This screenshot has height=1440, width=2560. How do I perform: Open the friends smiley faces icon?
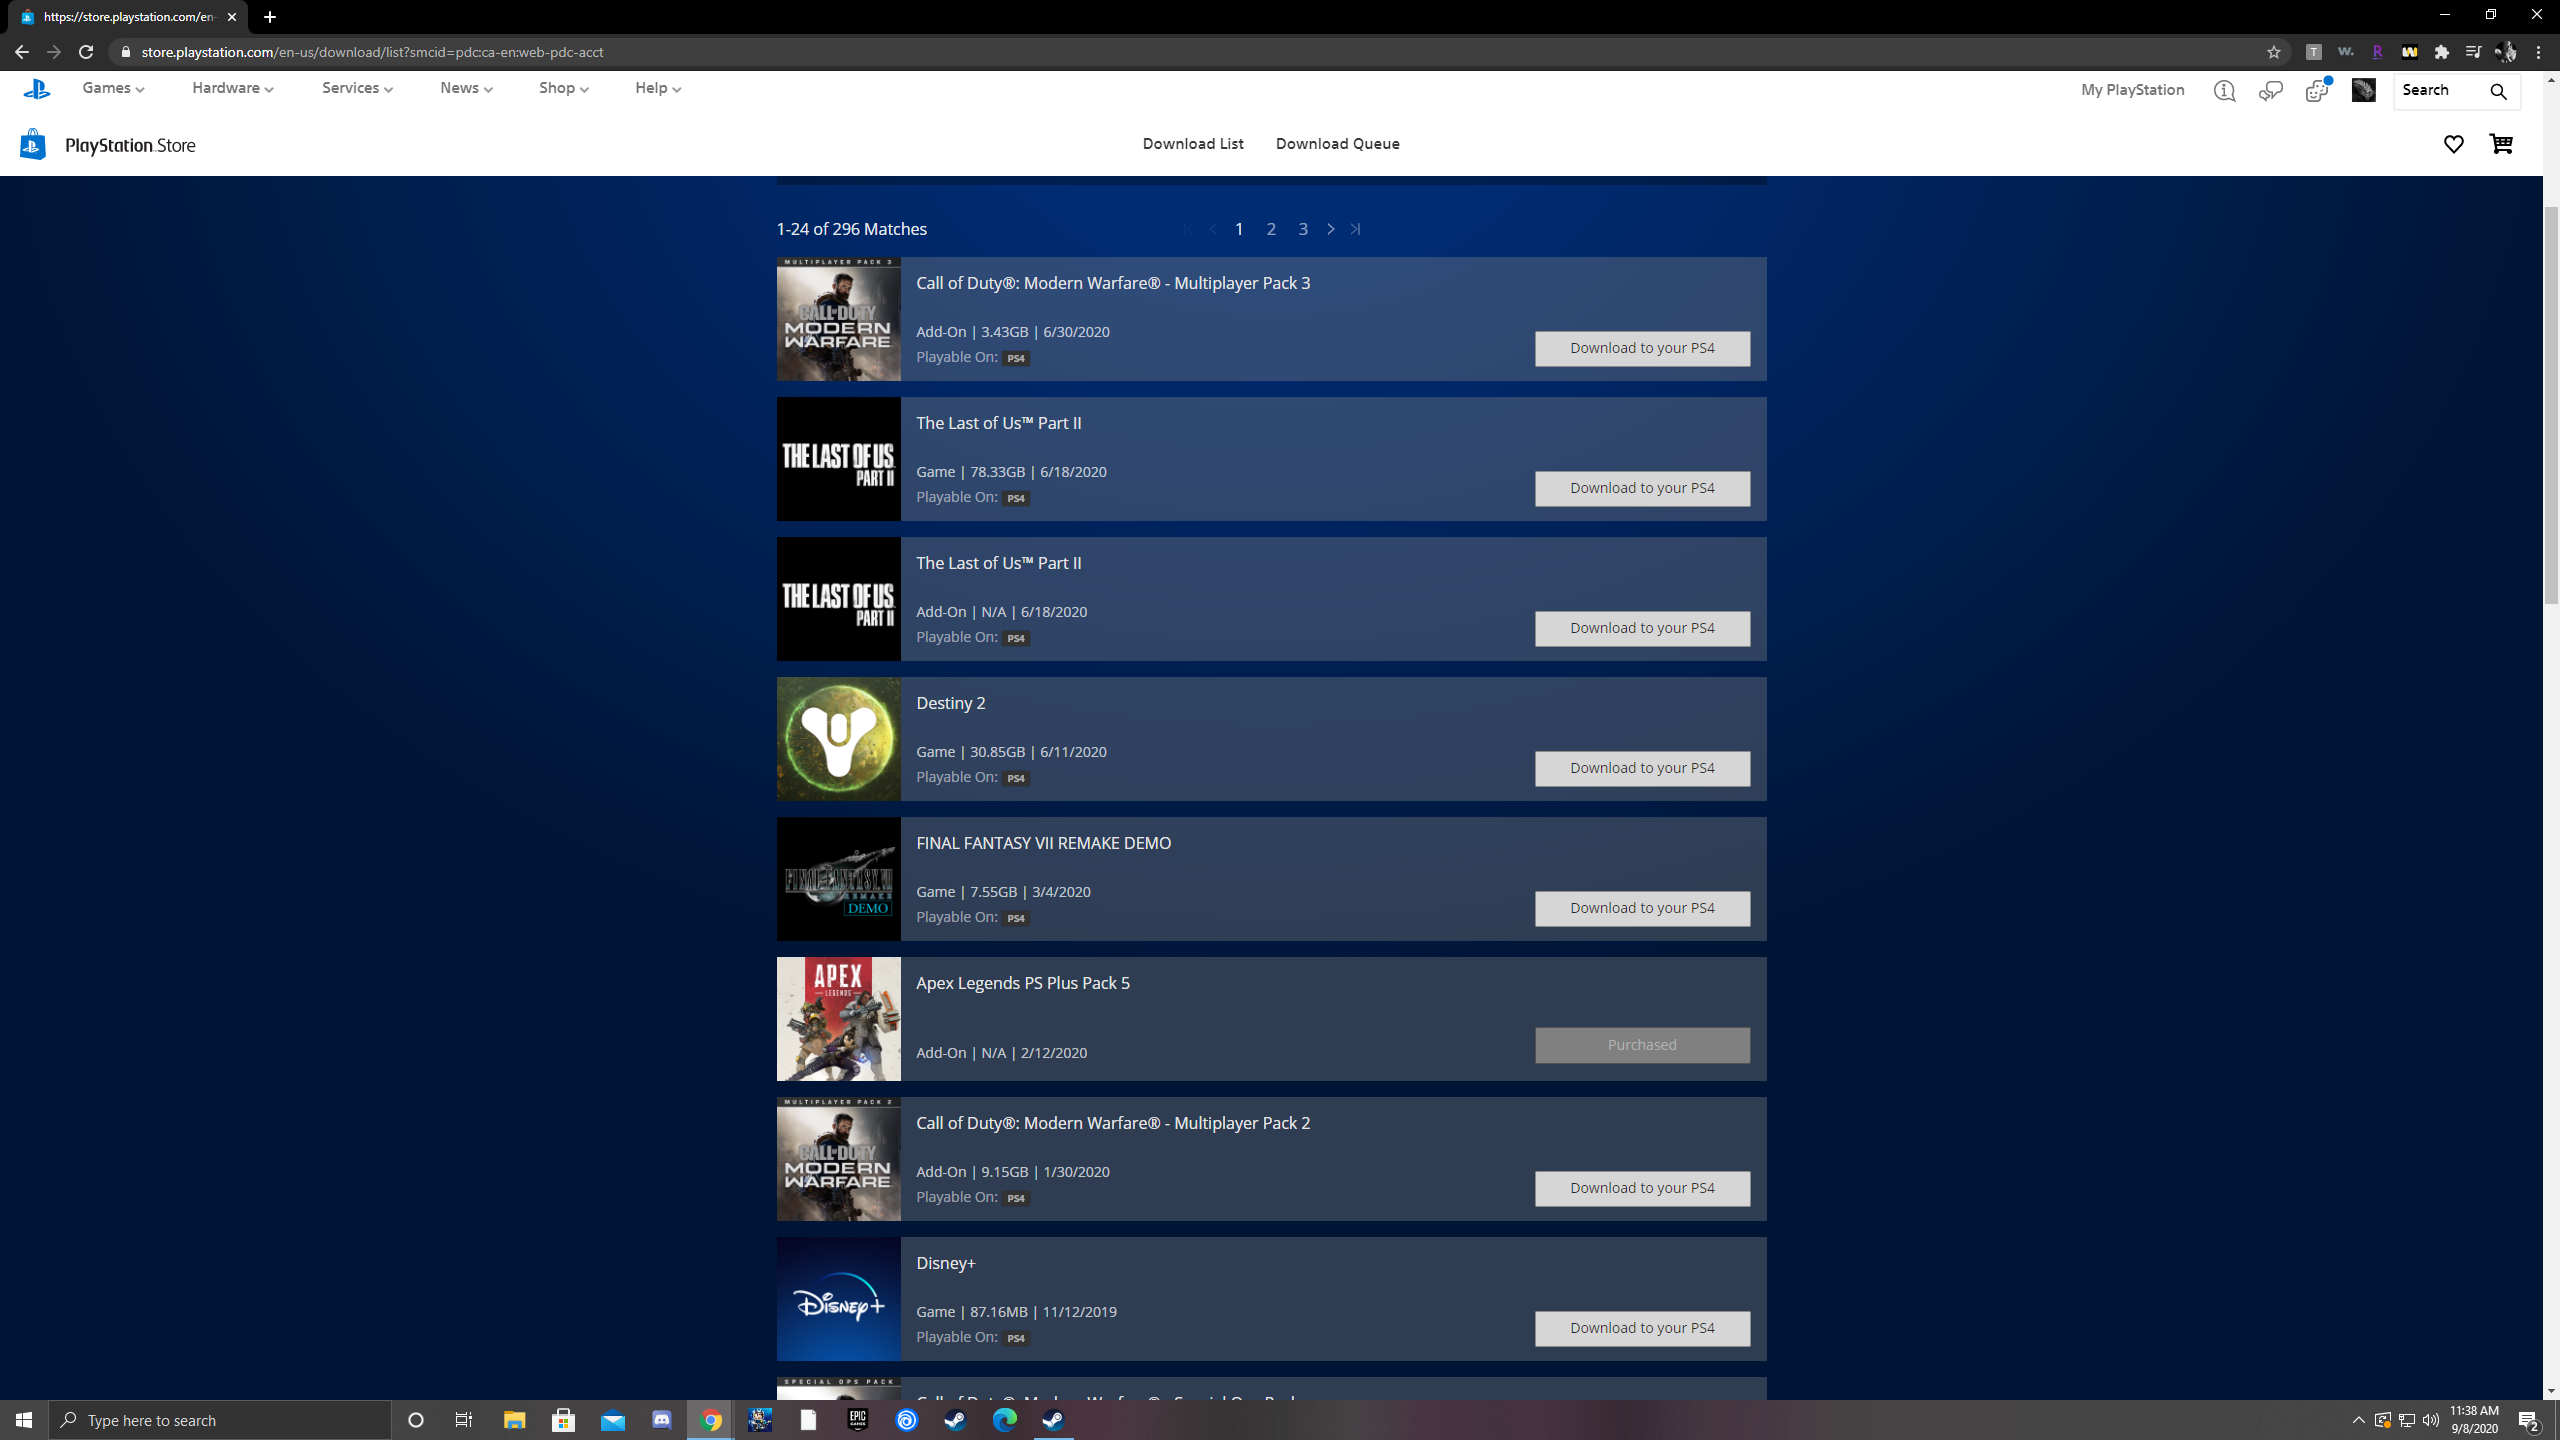coord(2317,91)
